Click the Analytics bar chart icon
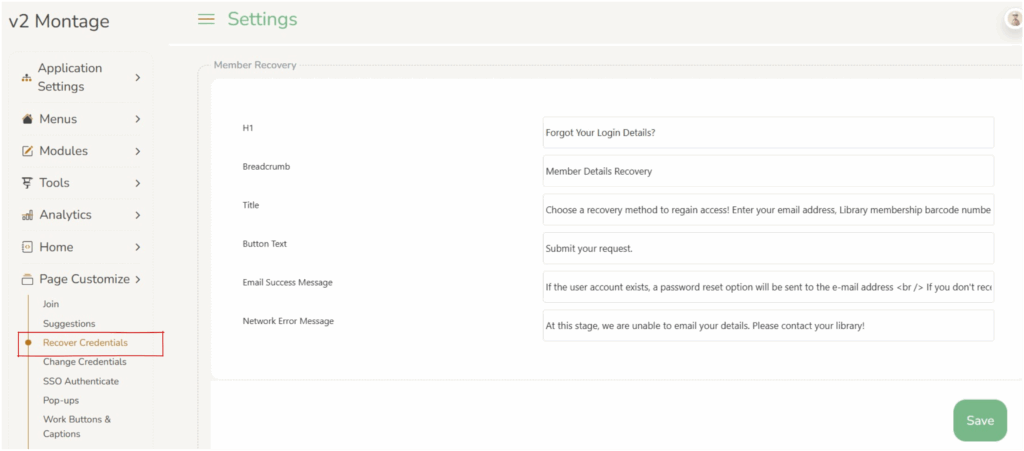The height and width of the screenshot is (451, 1024). 27,215
